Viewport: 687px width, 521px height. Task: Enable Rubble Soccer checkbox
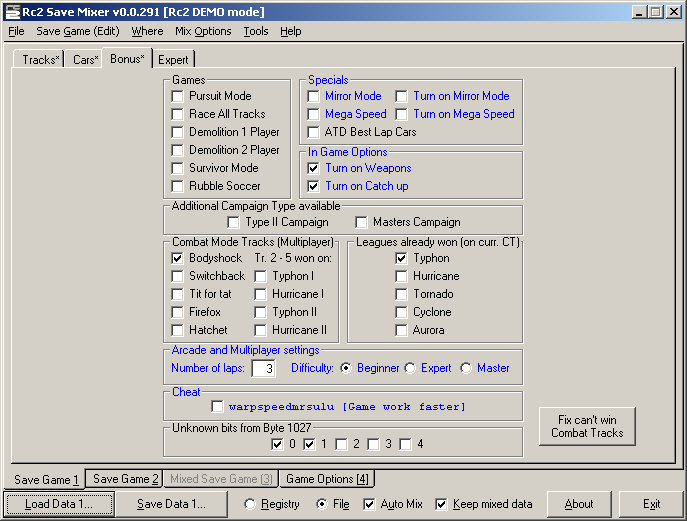coord(177,186)
